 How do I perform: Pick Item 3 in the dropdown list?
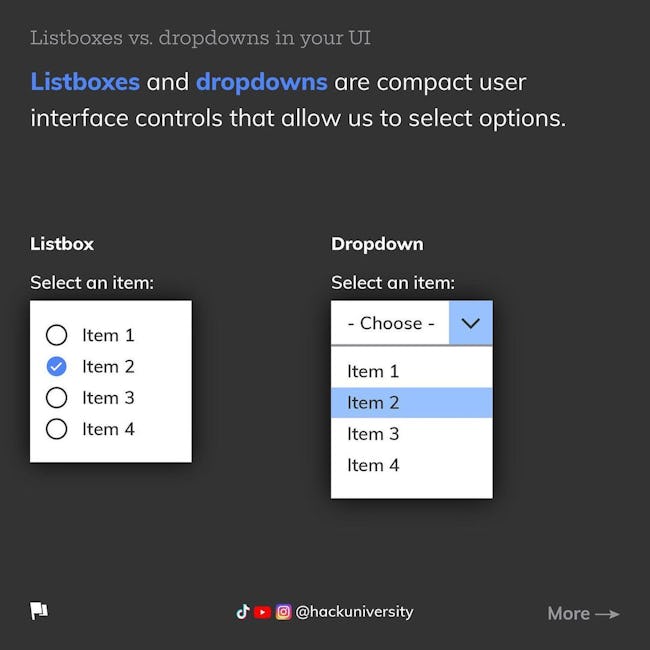[x=412, y=434]
